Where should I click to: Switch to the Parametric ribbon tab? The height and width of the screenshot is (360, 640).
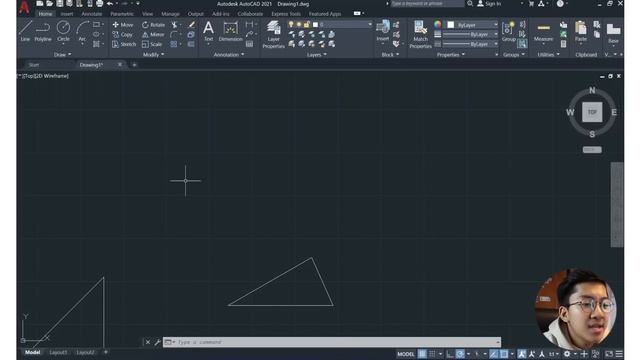tap(122, 14)
